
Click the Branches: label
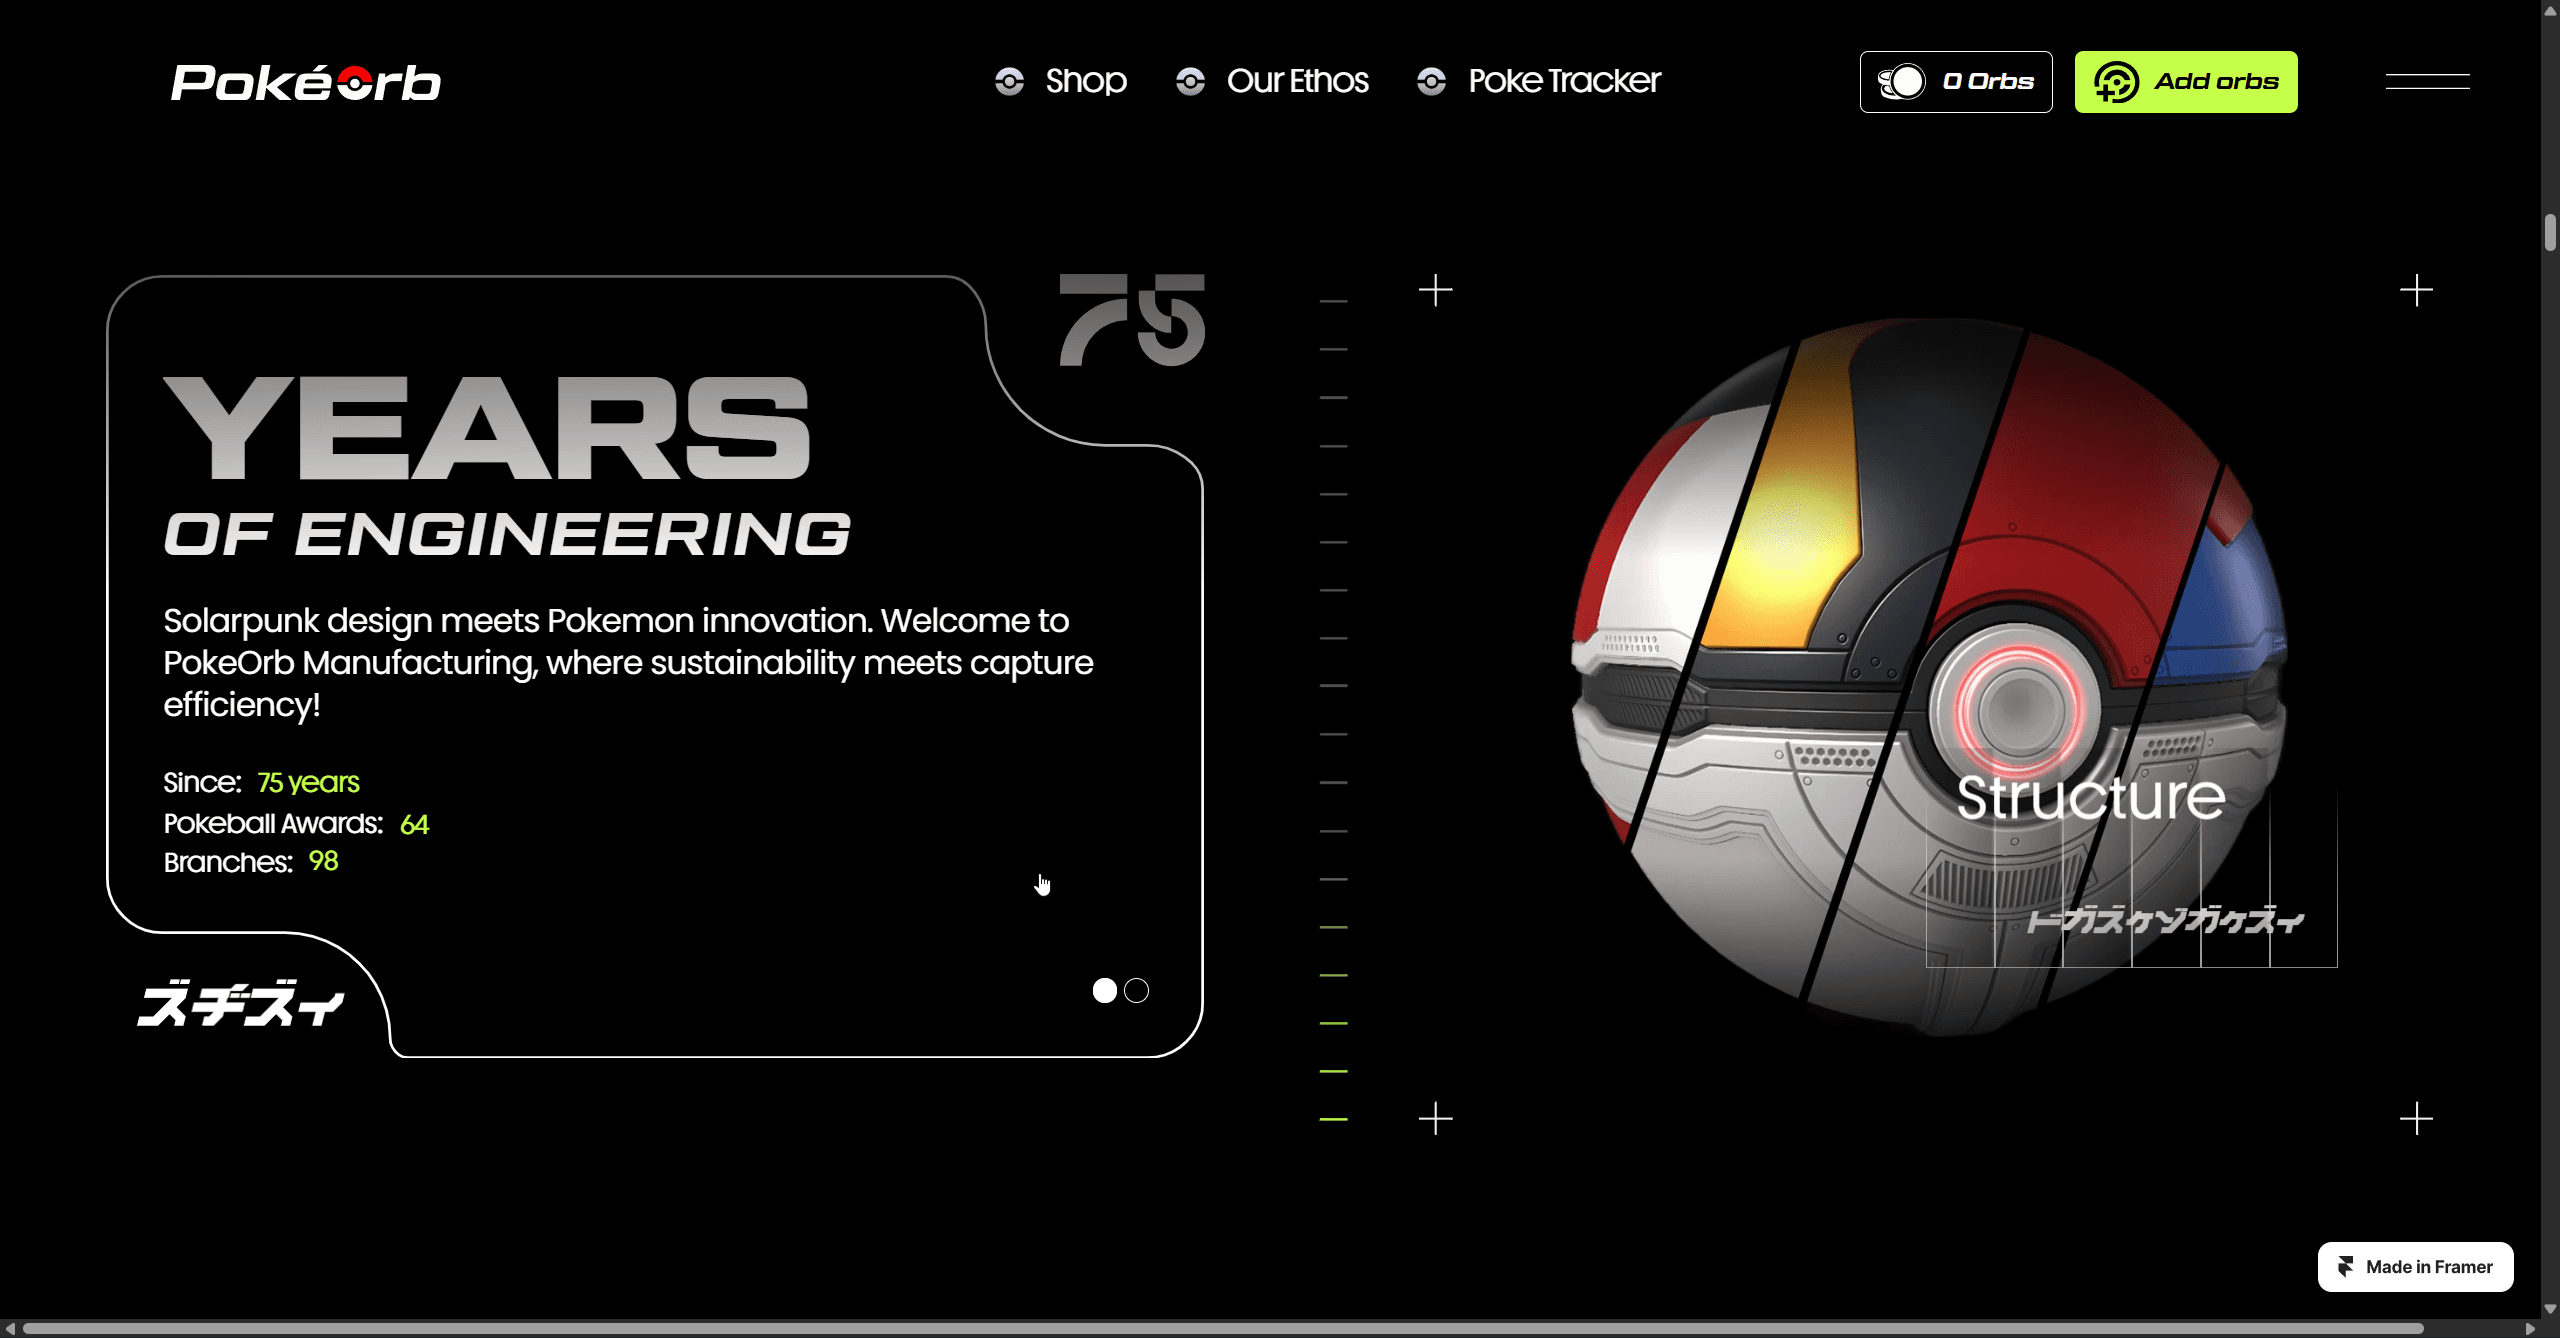(x=228, y=862)
